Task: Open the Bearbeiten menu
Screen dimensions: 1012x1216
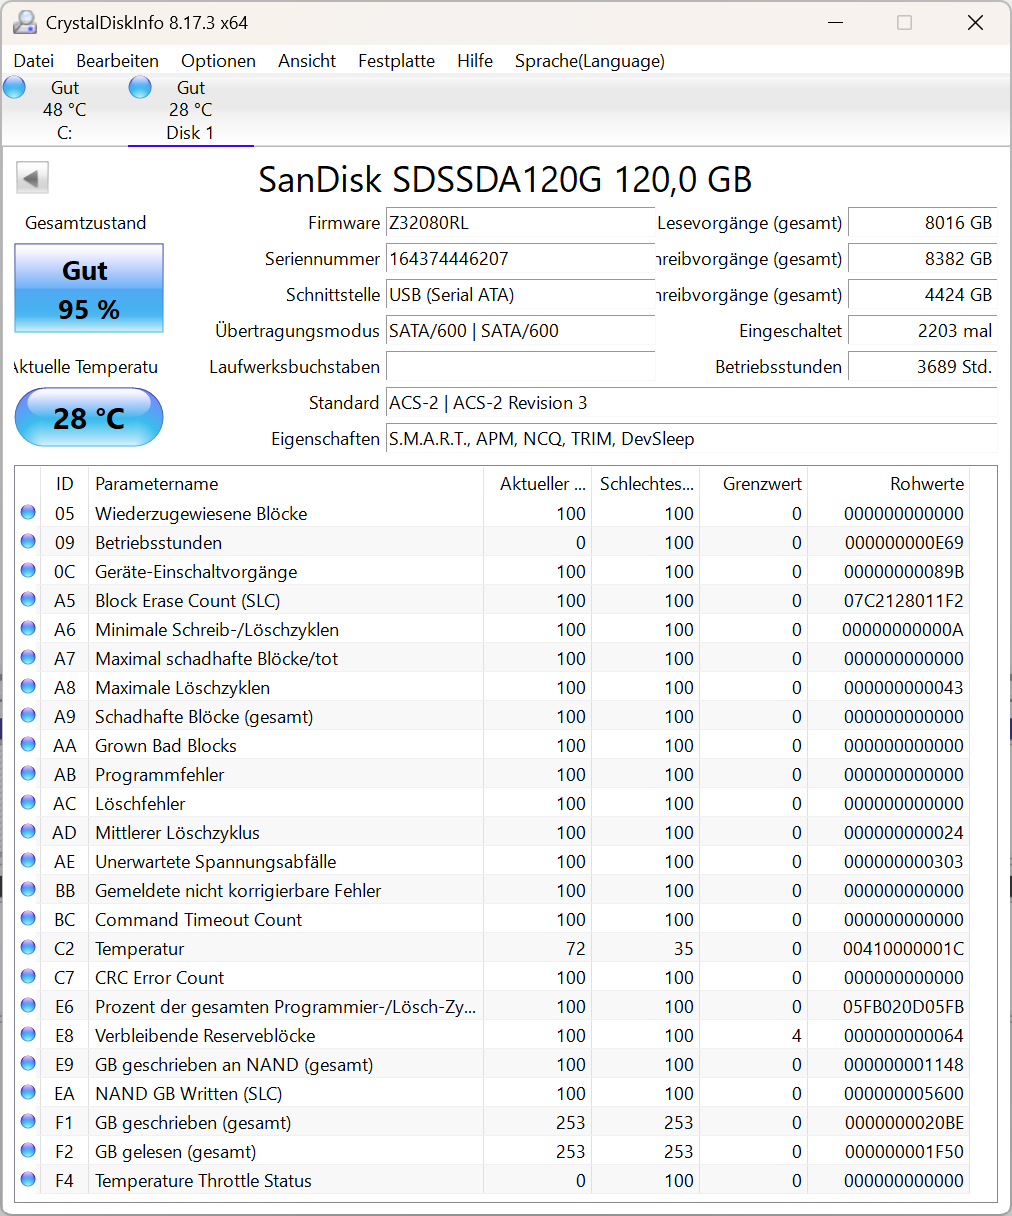Action: [x=118, y=61]
